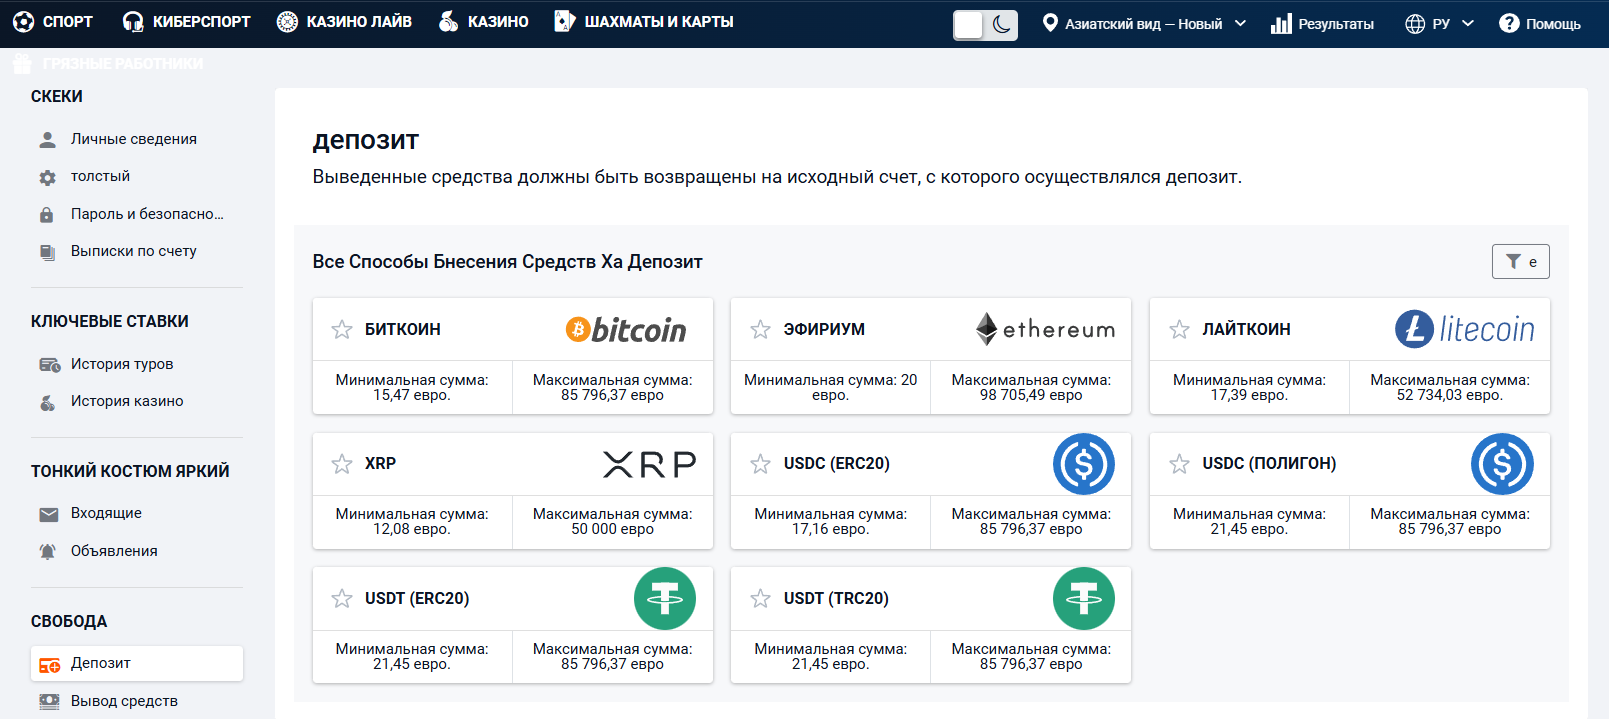Open the deposit methods filter
This screenshot has width=1609, height=719.
[x=1520, y=262]
